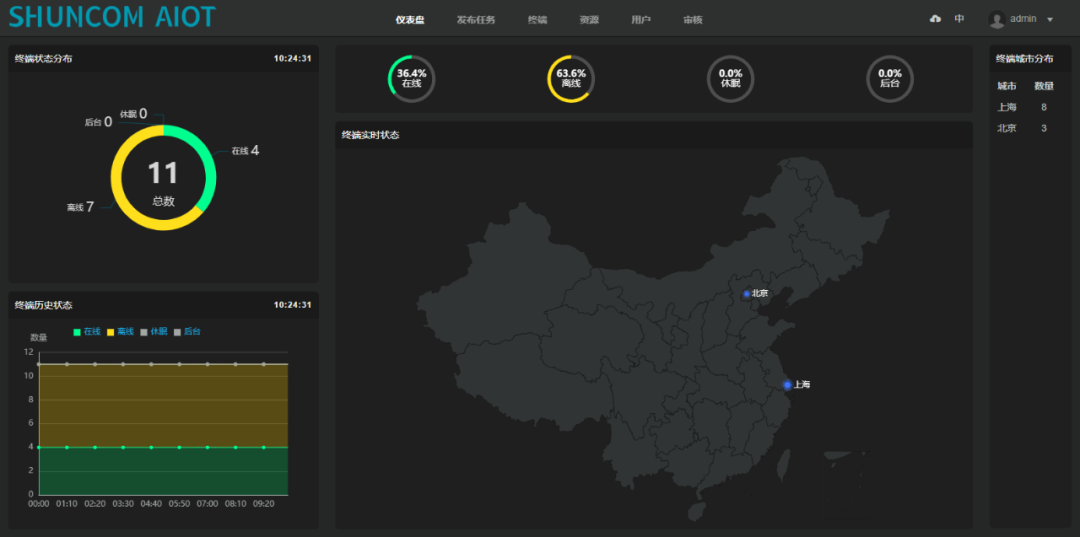
Task: Click the 后台 0.0% circular gauge
Action: (889, 78)
